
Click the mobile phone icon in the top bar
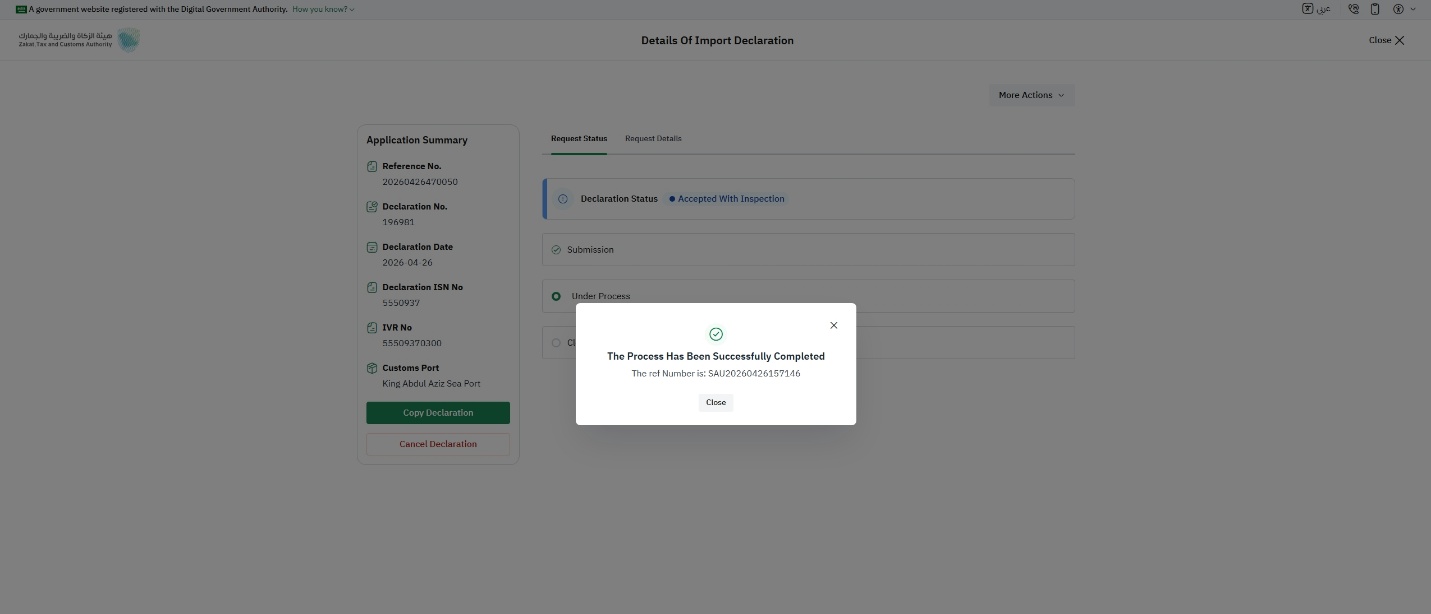point(1375,9)
